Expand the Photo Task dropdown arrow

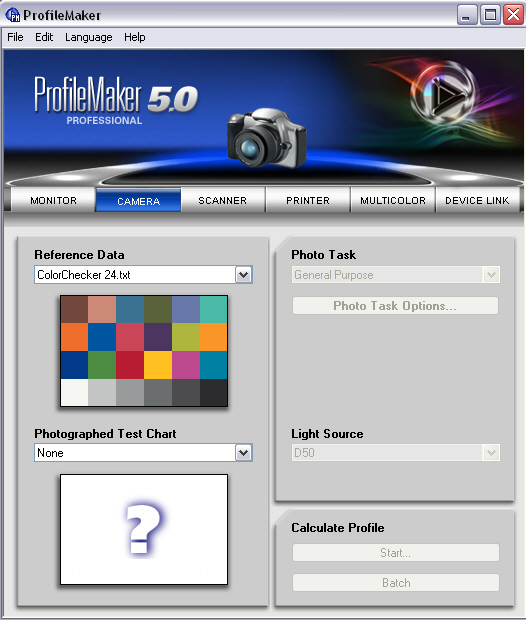click(491, 275)
